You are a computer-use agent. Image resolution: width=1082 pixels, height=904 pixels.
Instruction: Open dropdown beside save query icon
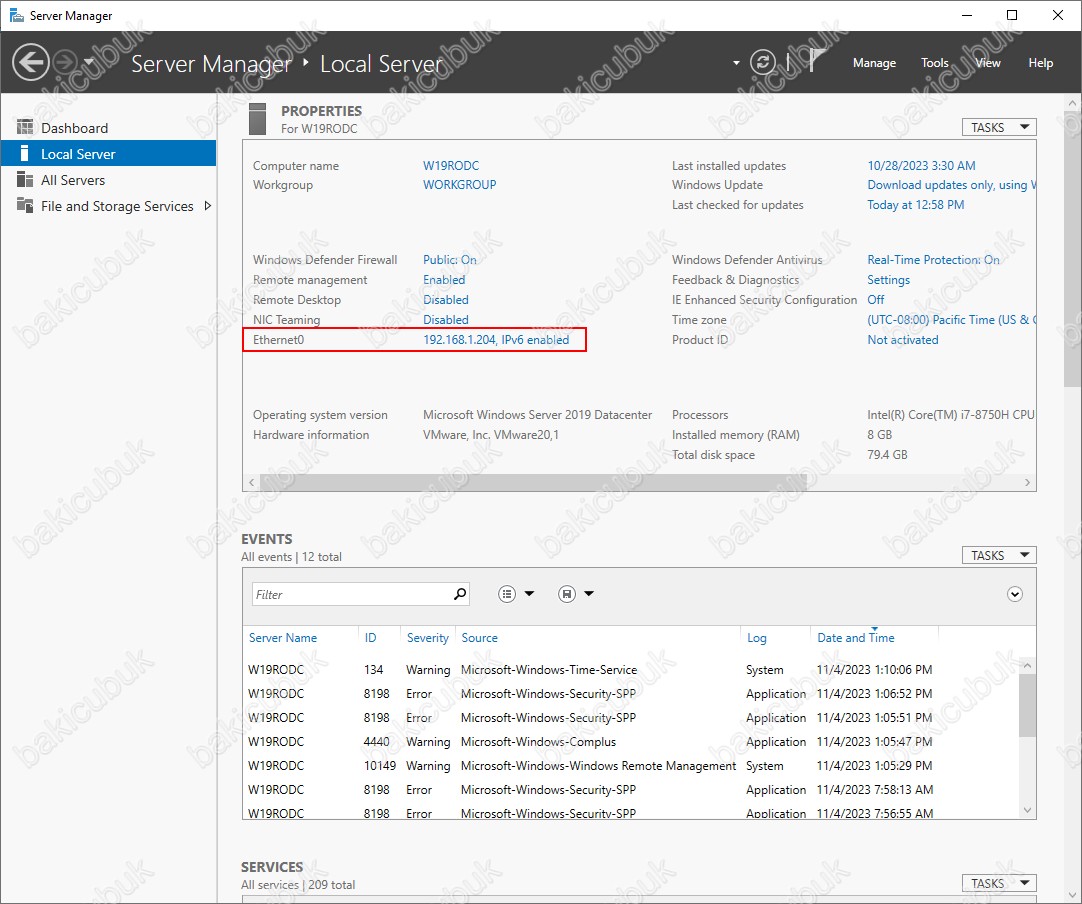[x=589, y=593]
